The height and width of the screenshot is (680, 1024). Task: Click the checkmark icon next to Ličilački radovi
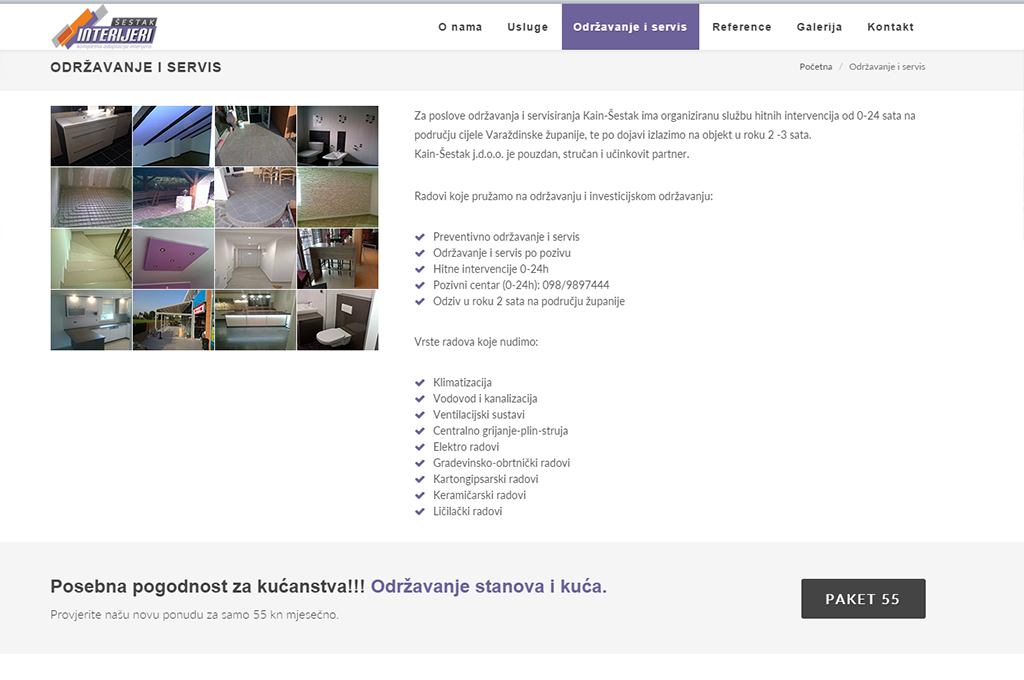click(x=420, y=511)
